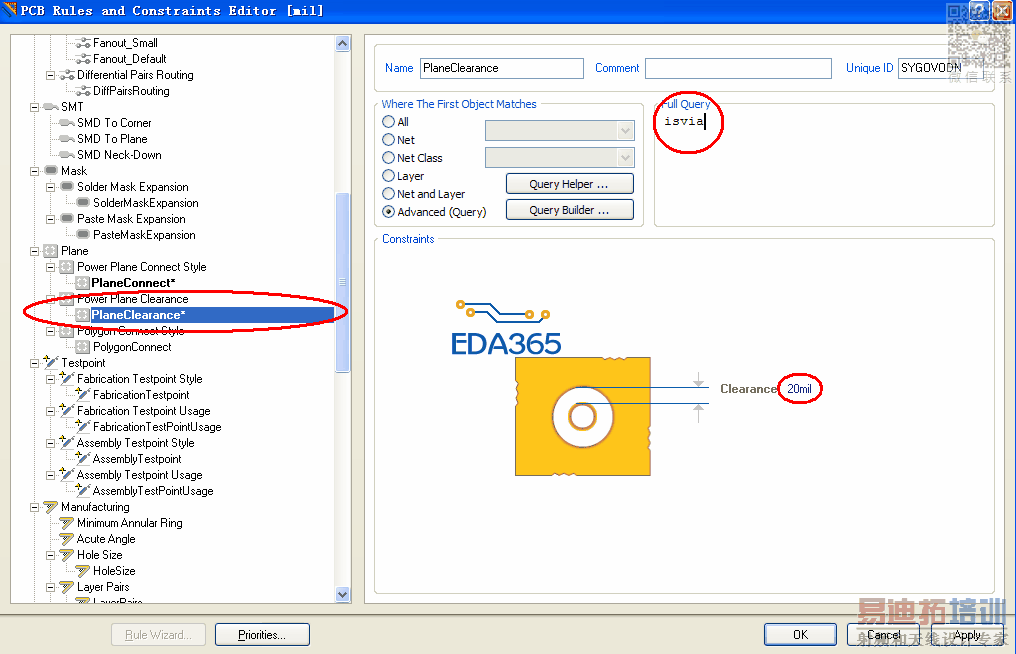Select the SolderMaskExpansion rule
Screen dimensions: 1016x654
146,203
